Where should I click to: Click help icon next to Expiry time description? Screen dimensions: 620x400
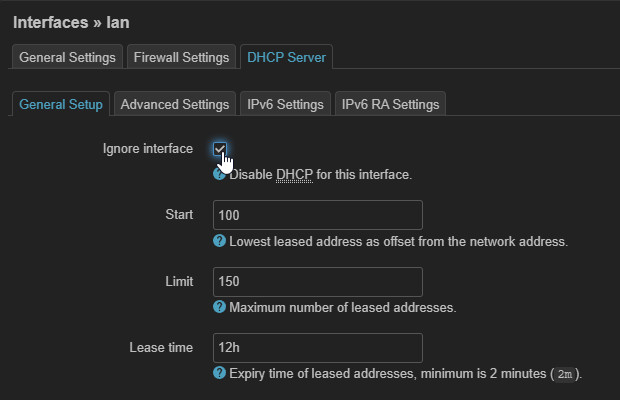click(219, 373)
